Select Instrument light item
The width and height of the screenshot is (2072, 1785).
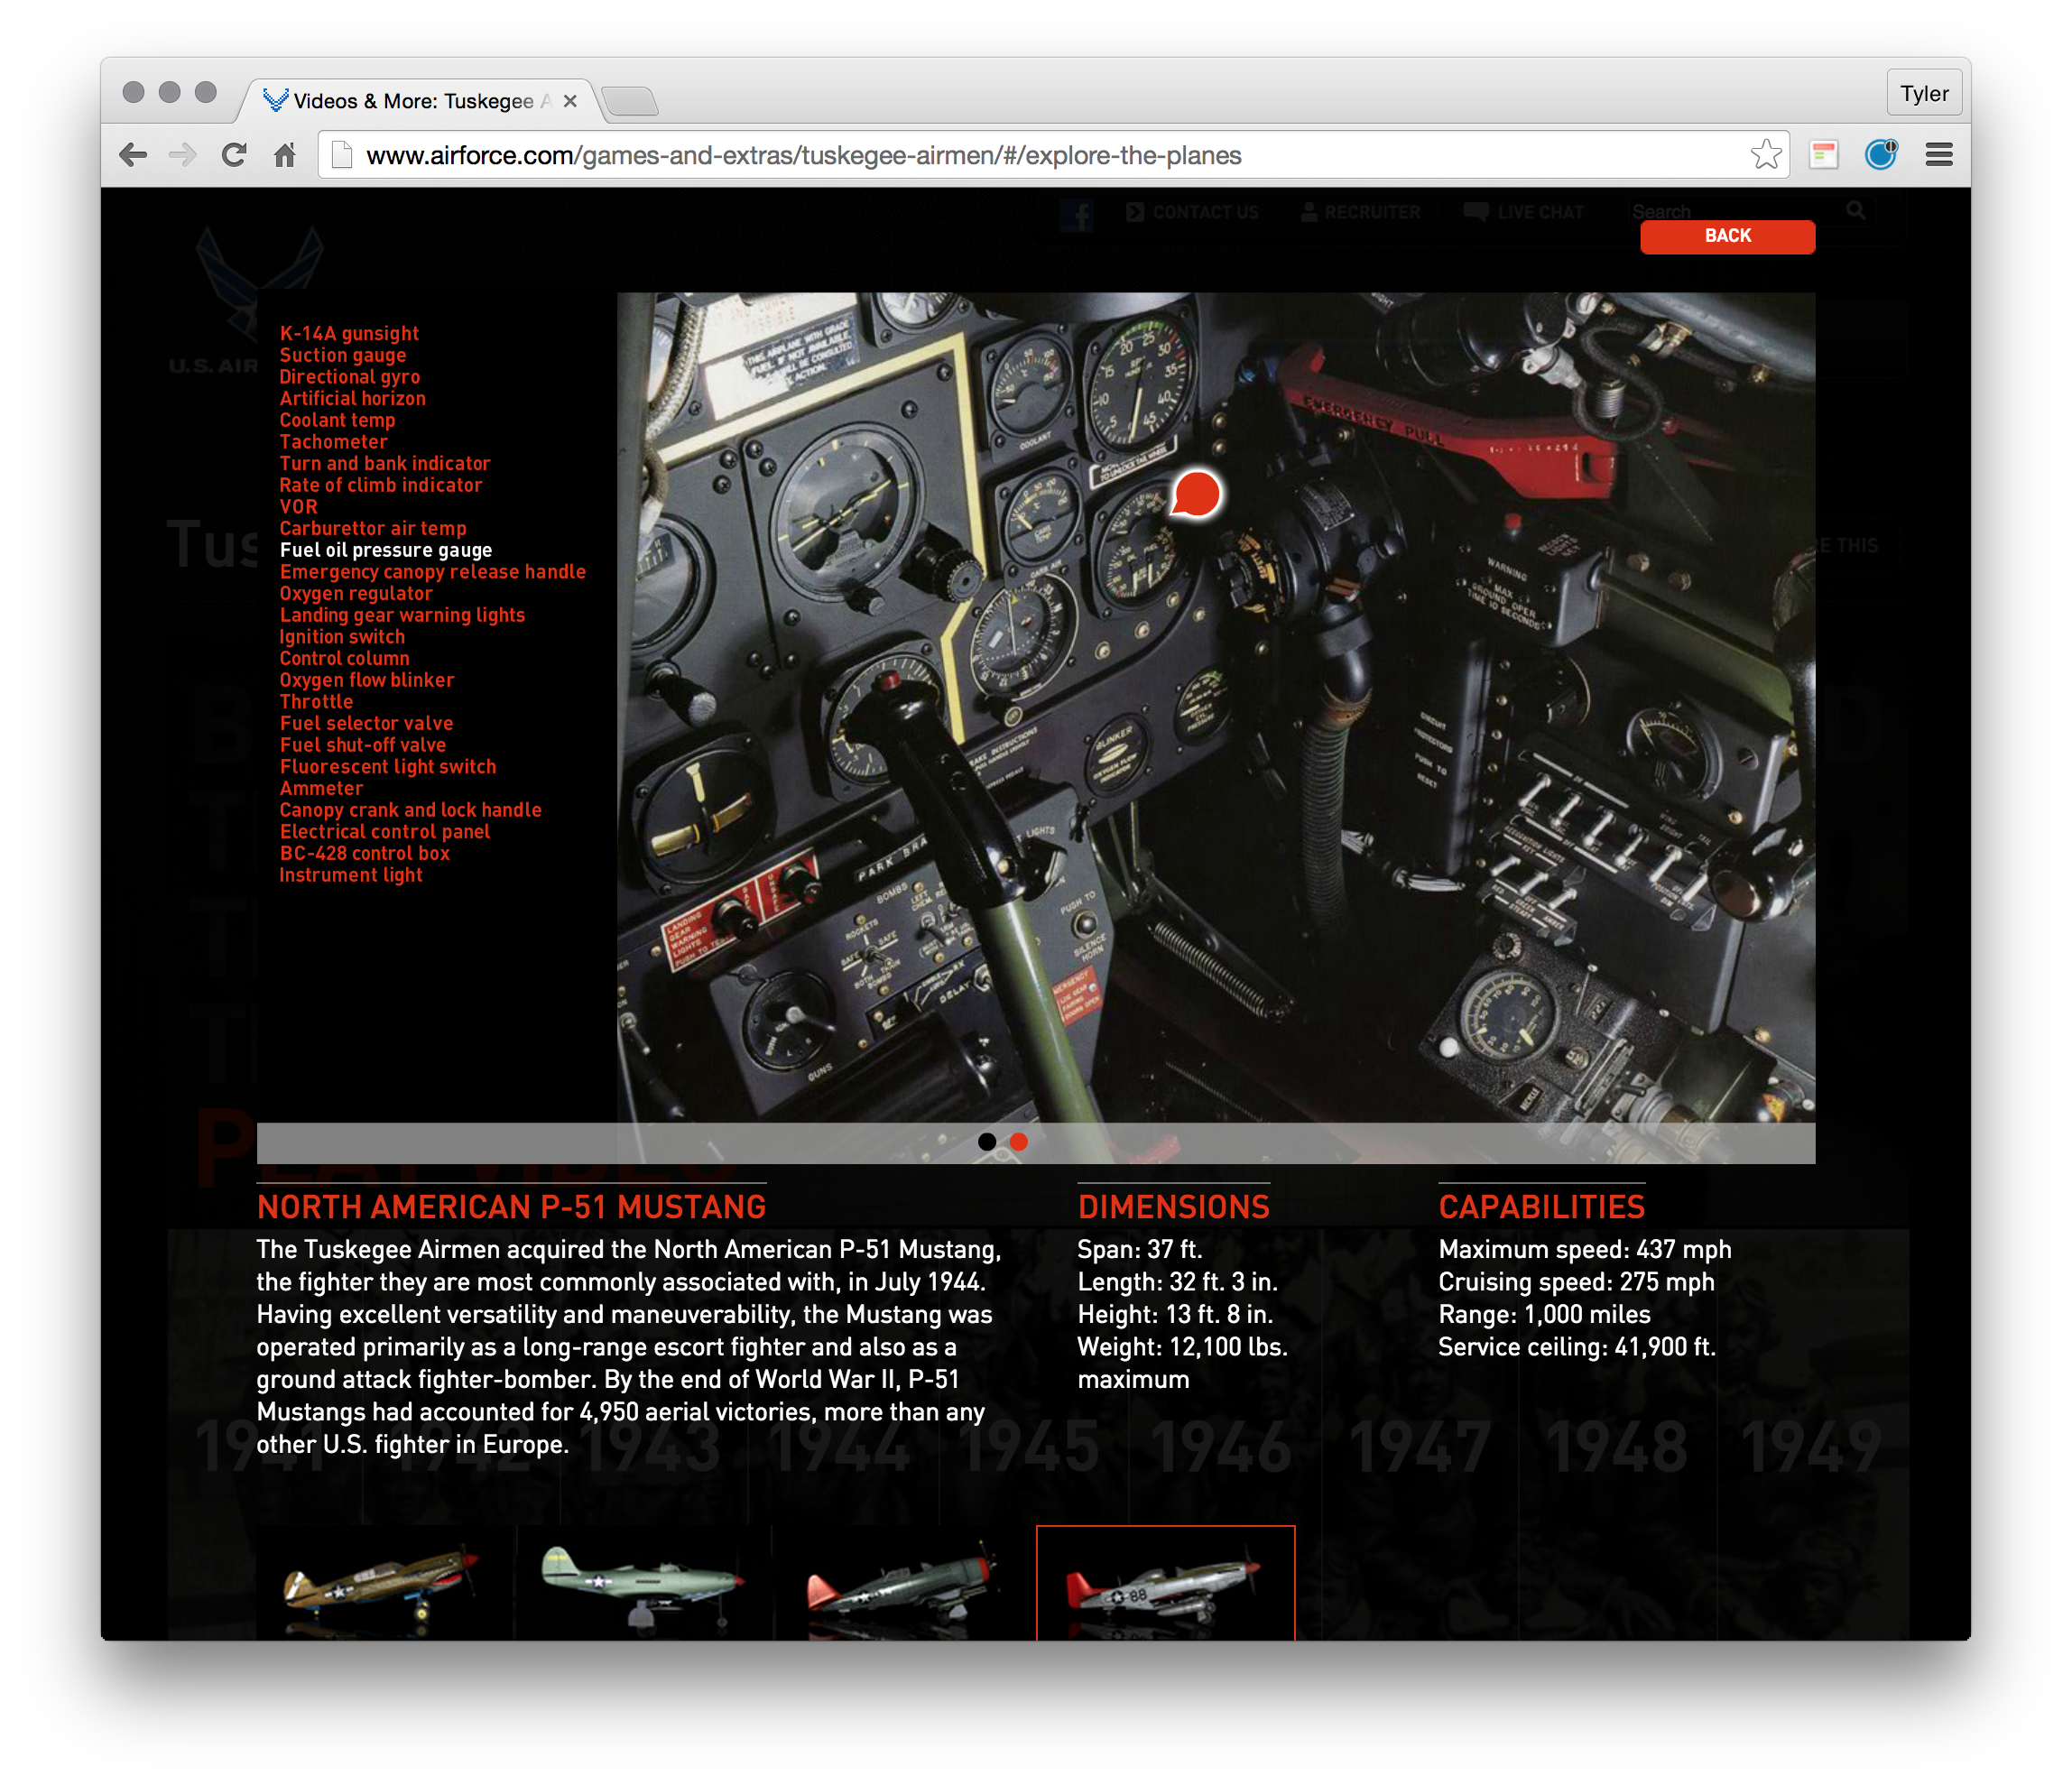tap(351, 875)
